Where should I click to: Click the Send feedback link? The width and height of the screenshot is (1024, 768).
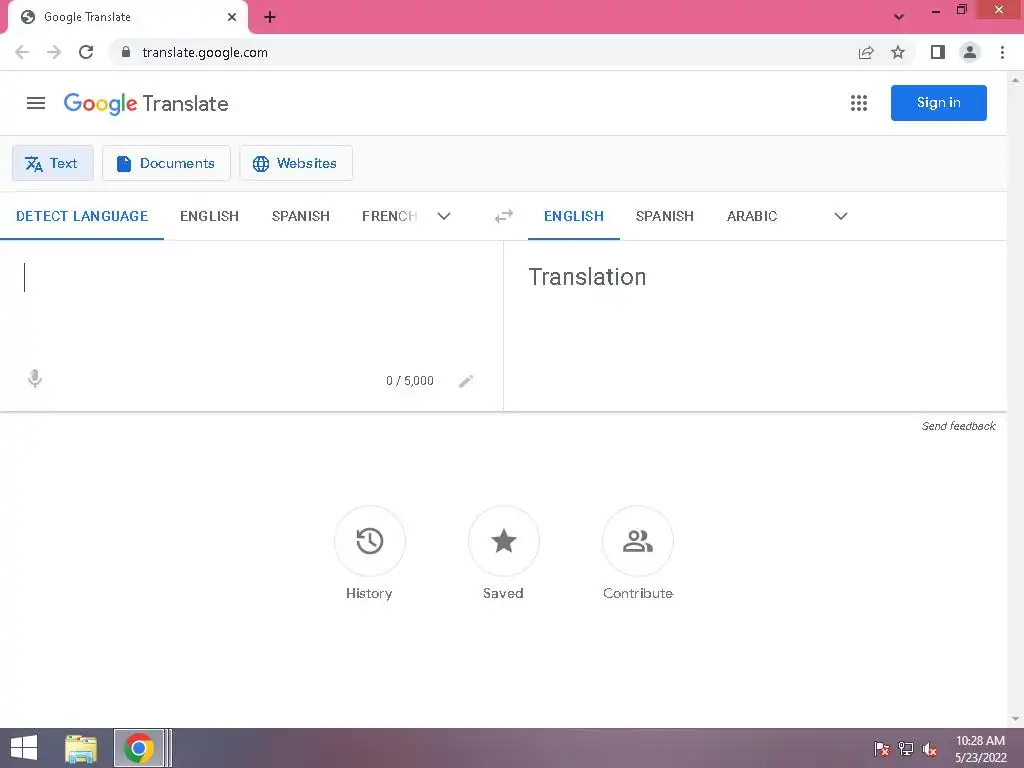[x=958, y=426]
